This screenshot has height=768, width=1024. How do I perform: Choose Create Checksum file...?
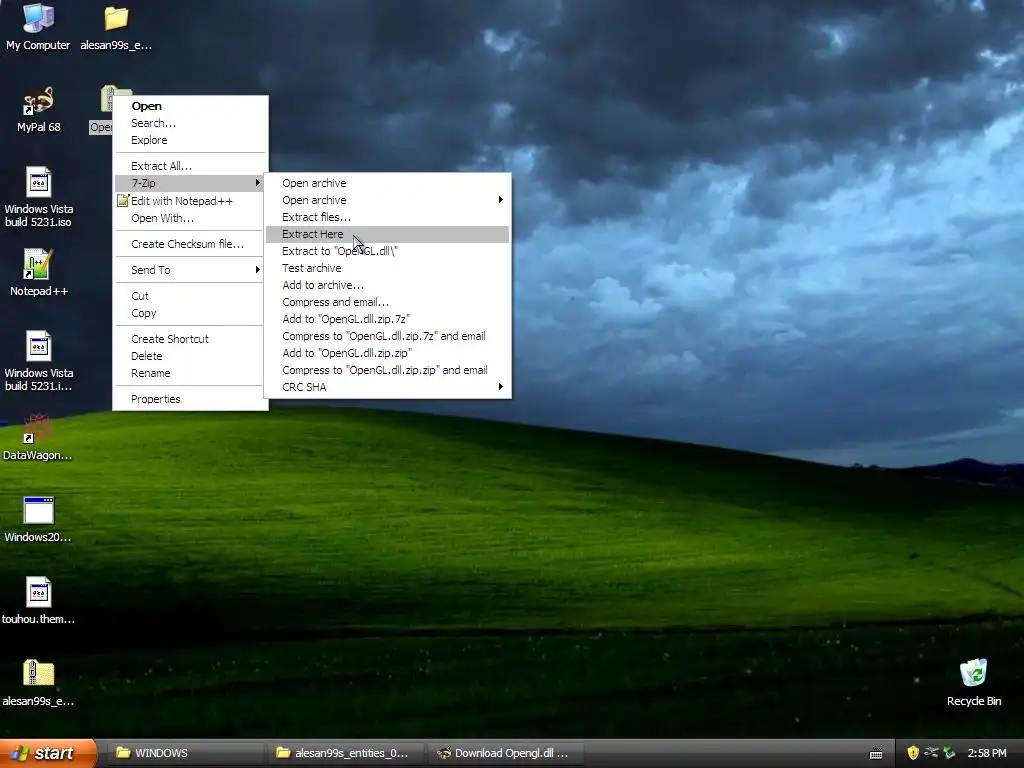click(191, 244)
